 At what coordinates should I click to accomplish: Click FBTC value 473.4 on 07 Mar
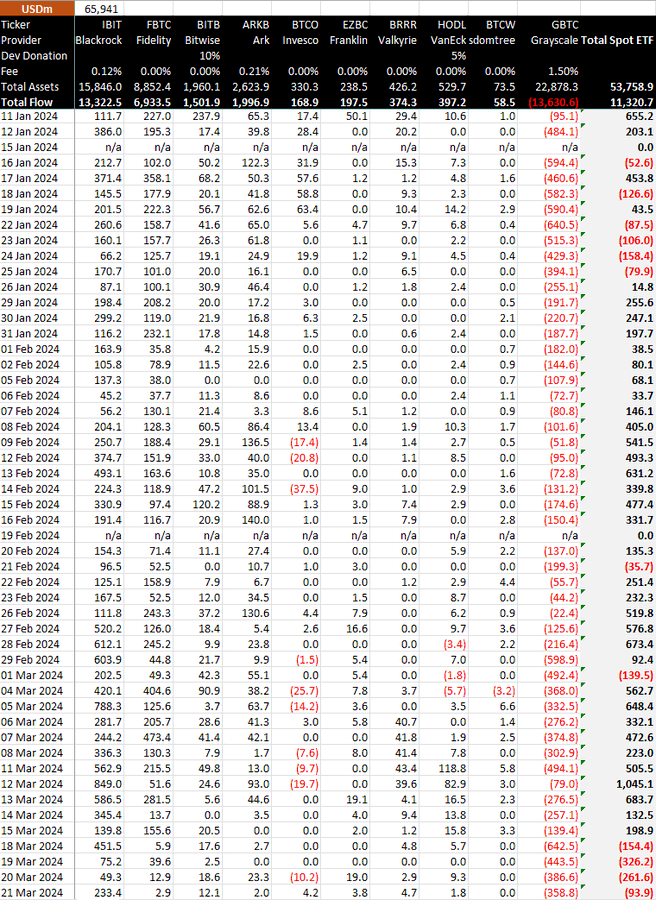pos(158,737)
